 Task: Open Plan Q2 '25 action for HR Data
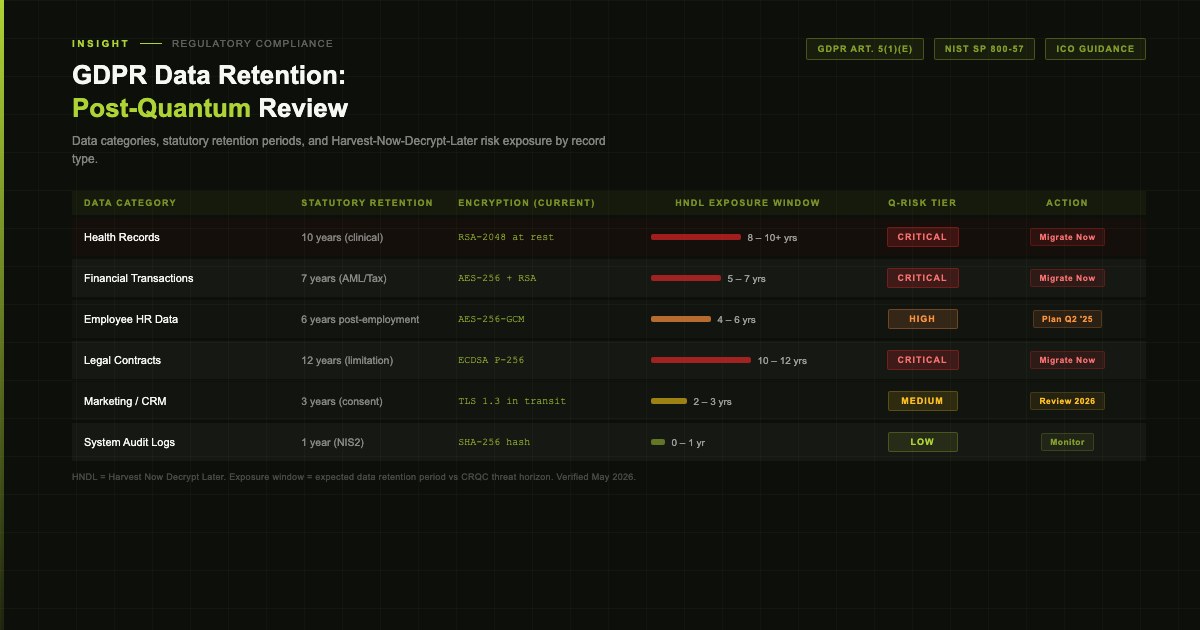(1067, 319)
